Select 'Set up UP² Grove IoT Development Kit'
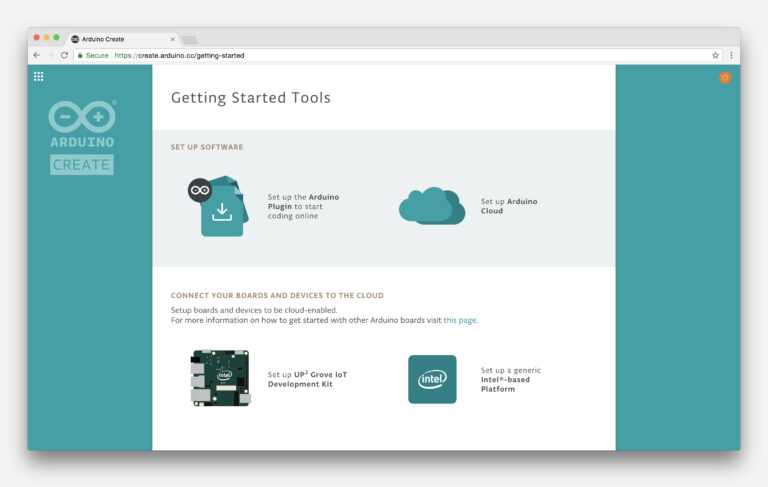The width and height of the screenshot is (768, 487). pos(308,379)
